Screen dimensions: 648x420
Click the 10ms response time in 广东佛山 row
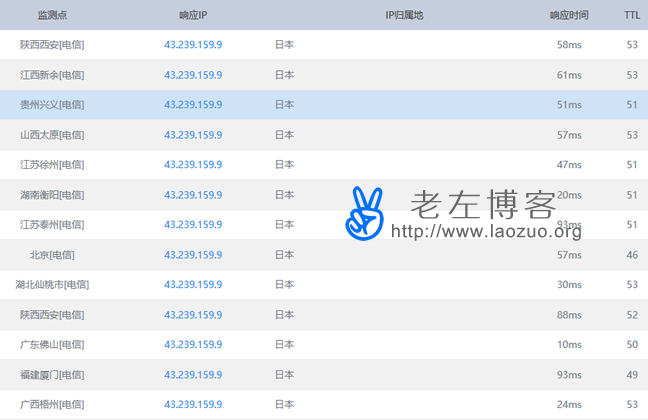coord(569,345)
